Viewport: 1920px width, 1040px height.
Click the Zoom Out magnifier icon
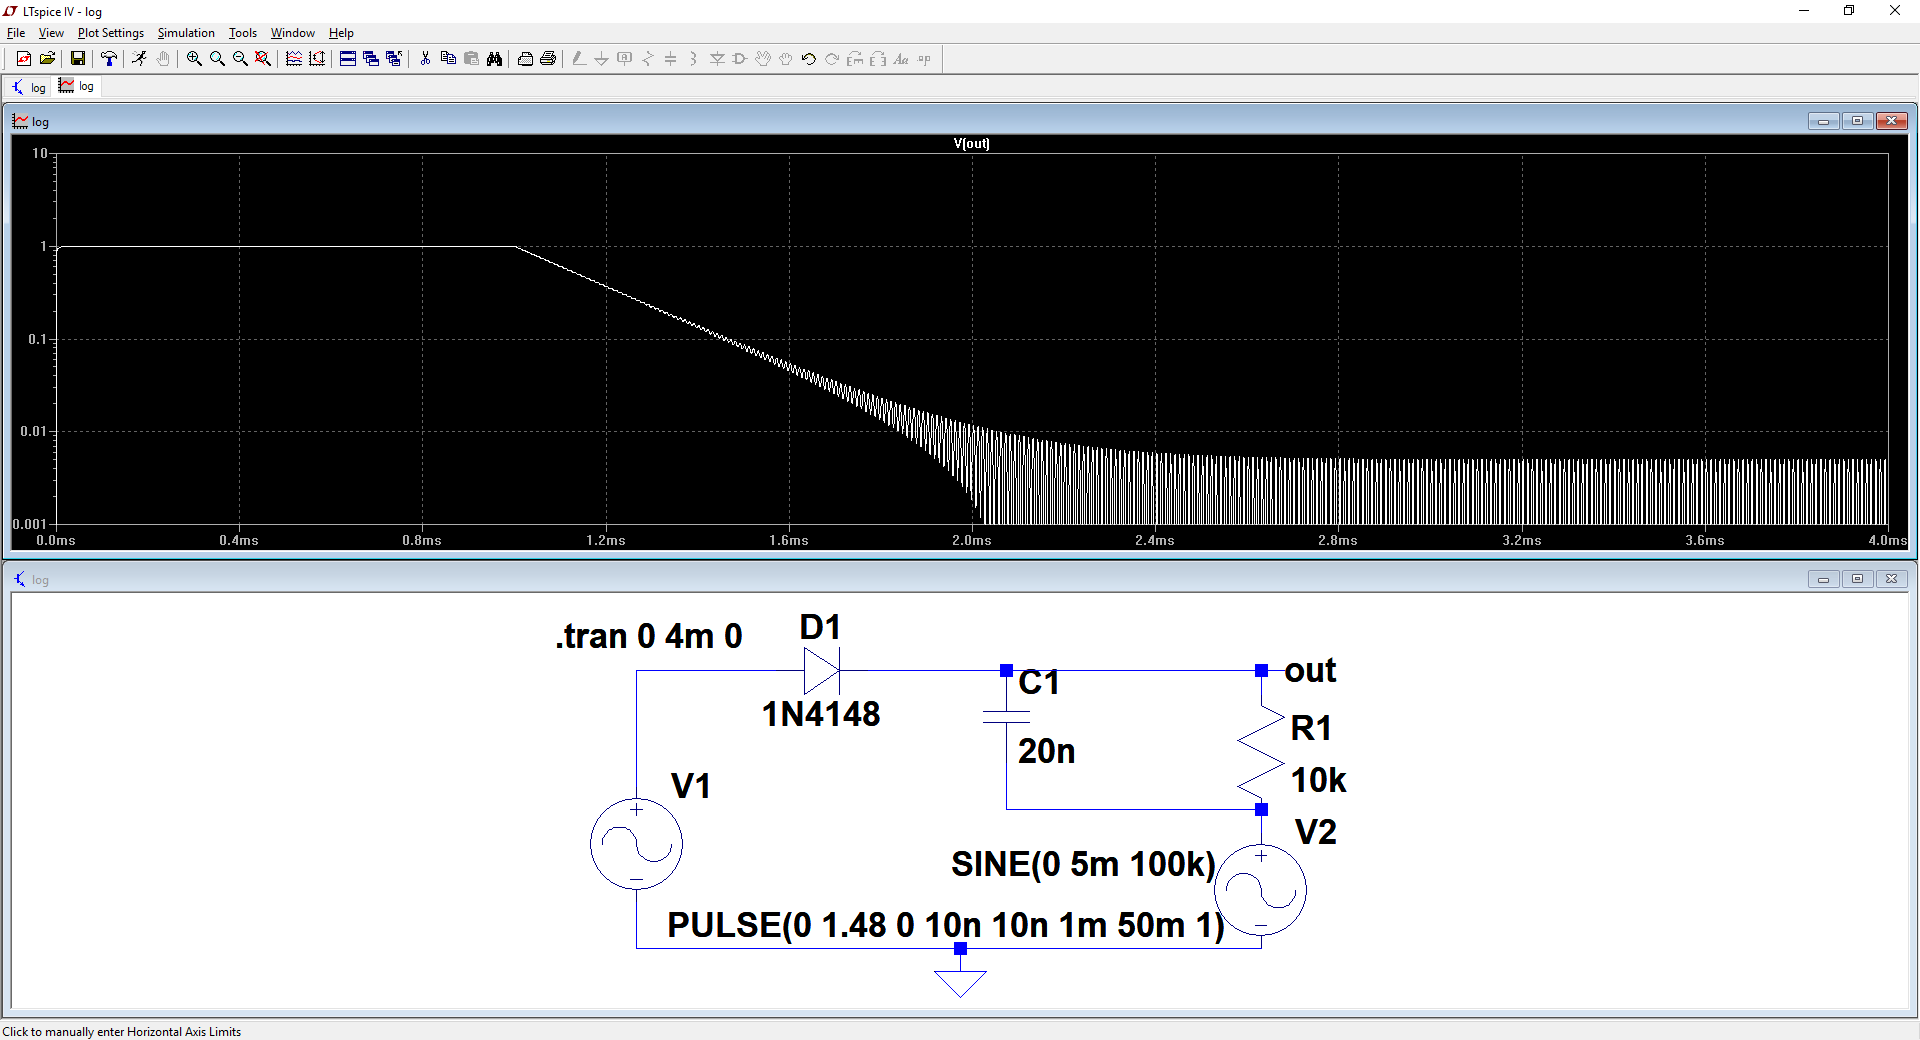(240, 59)
